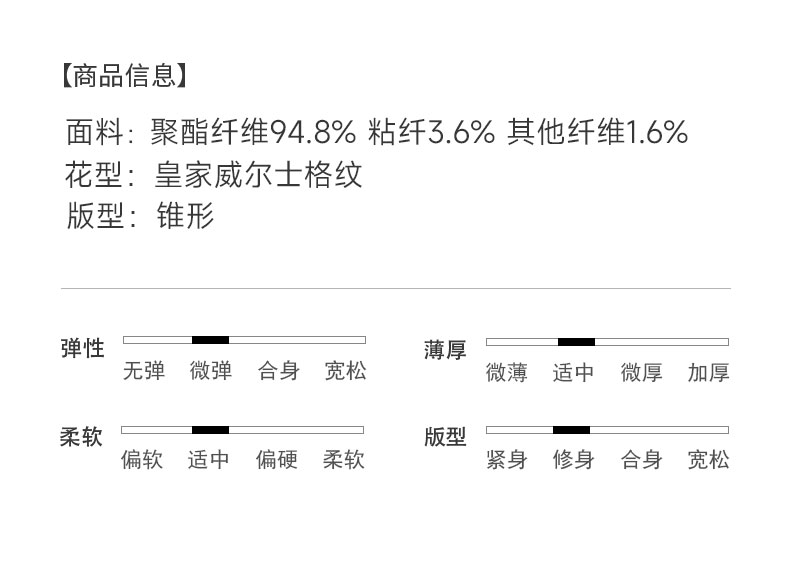
Task: Select 微厚 on the 薄厚 scale
Action: coord(641,373)
